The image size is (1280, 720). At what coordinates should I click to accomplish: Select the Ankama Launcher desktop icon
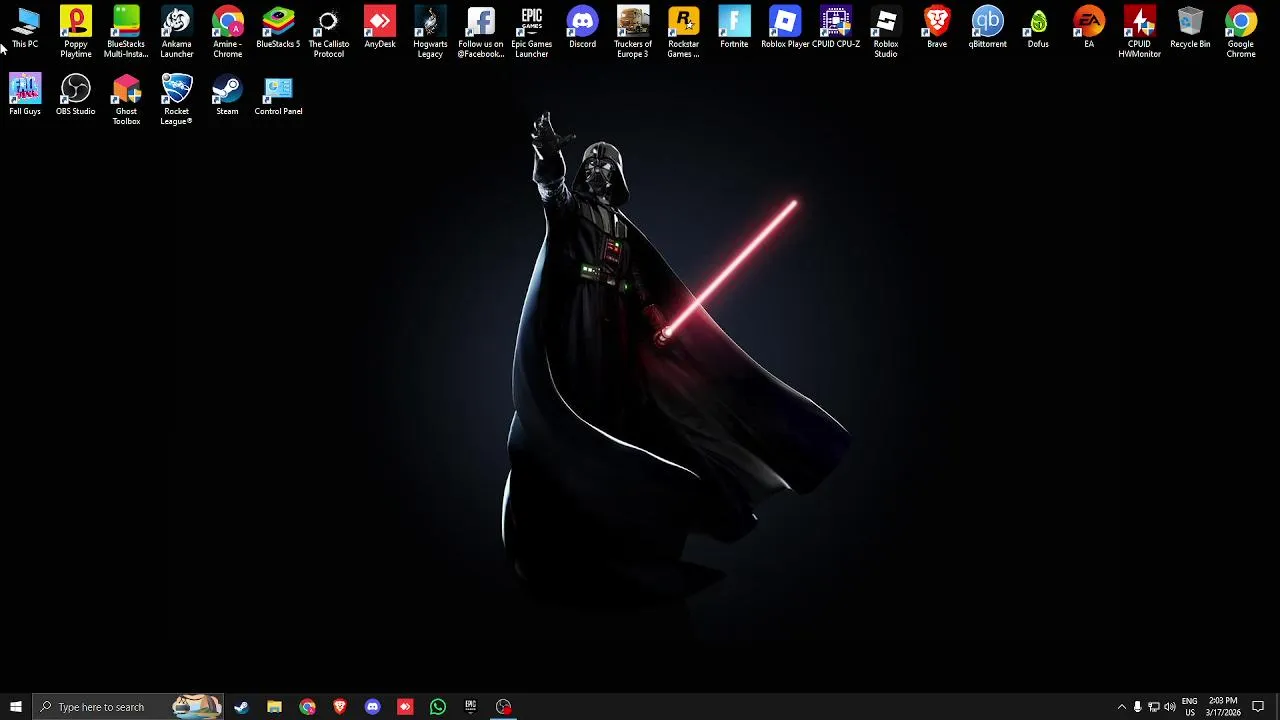point(177,32)
